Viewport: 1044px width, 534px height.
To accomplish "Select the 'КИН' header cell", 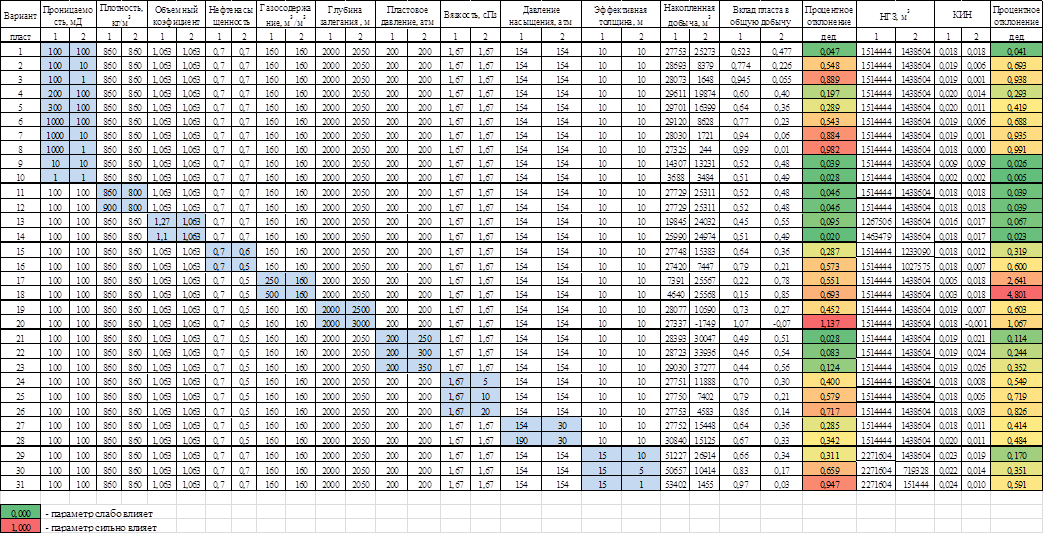I will click(x=961, y=15).
